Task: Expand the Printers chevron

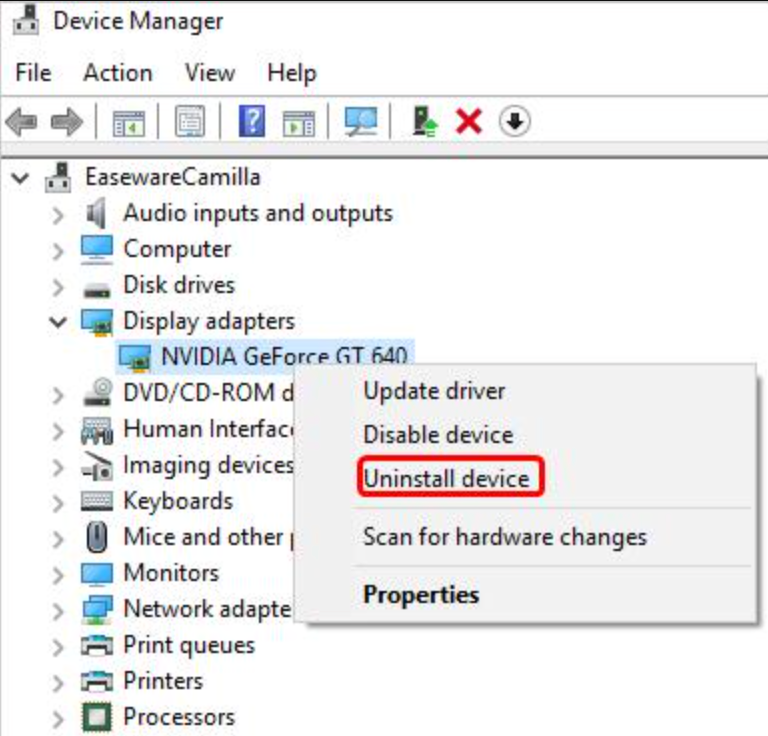Action: pyautogui.click(x=58, y=683)
